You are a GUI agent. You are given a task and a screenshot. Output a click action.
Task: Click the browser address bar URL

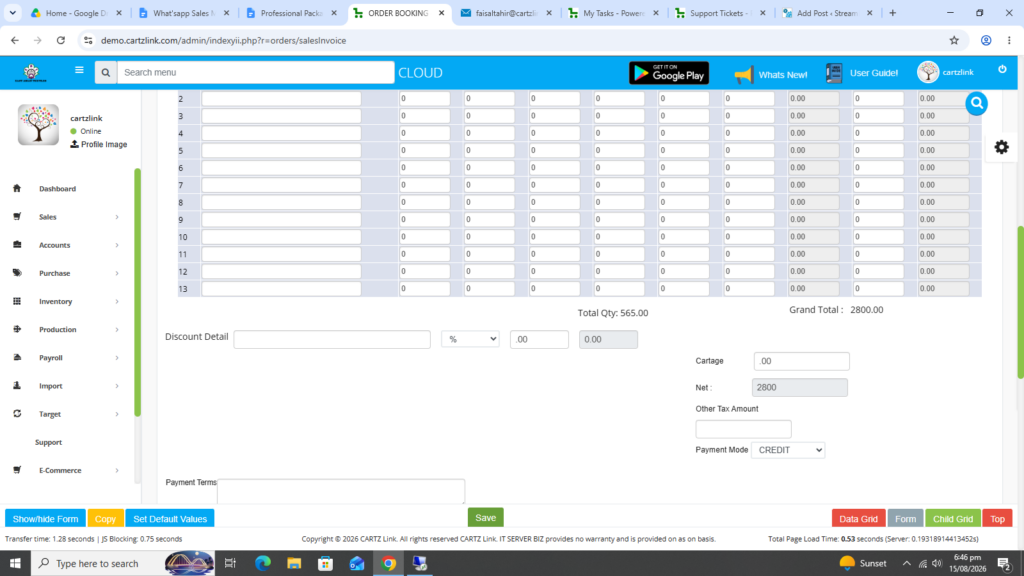223,40
